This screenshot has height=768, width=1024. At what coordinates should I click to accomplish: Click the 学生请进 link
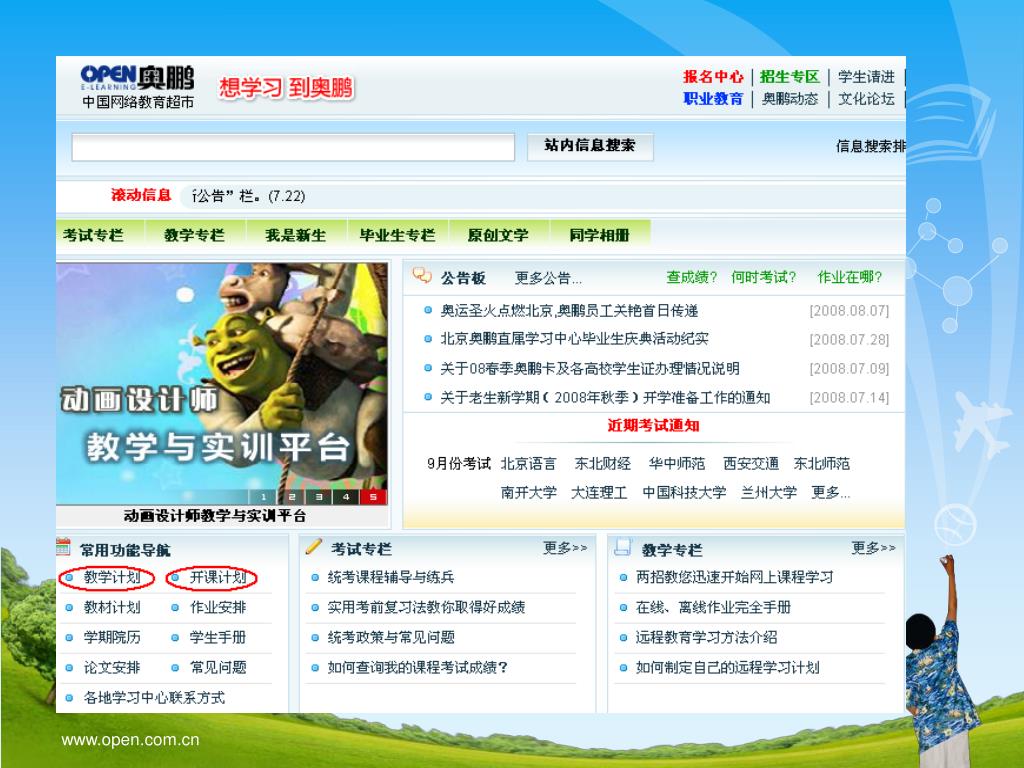(x=866, y=77)
